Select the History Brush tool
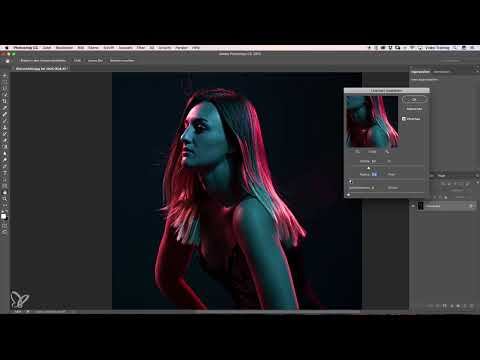This screenshot has width=480, height=360. 5,134
